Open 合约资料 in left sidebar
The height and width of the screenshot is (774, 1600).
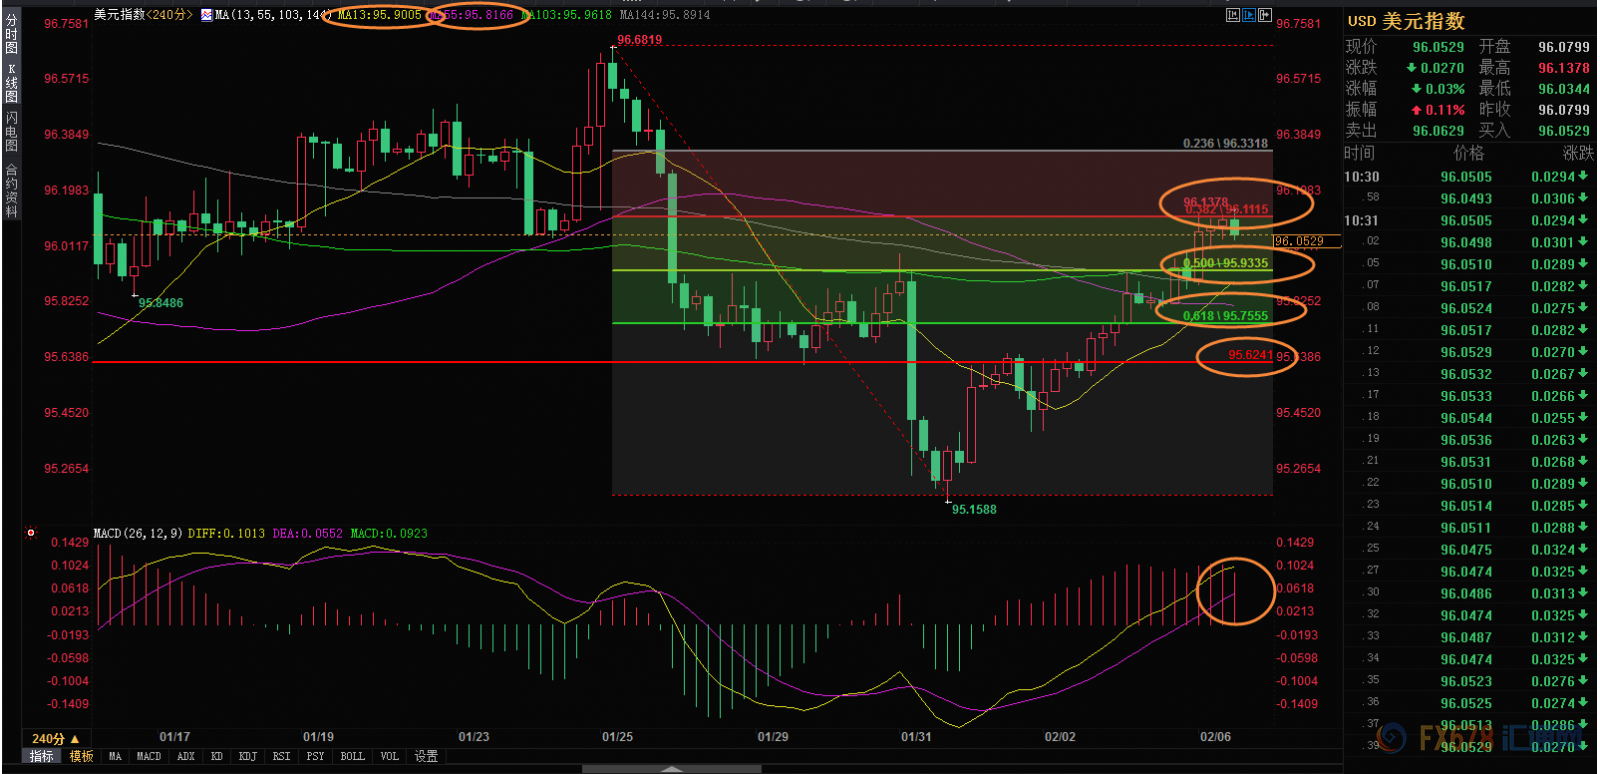coord(12,190)
